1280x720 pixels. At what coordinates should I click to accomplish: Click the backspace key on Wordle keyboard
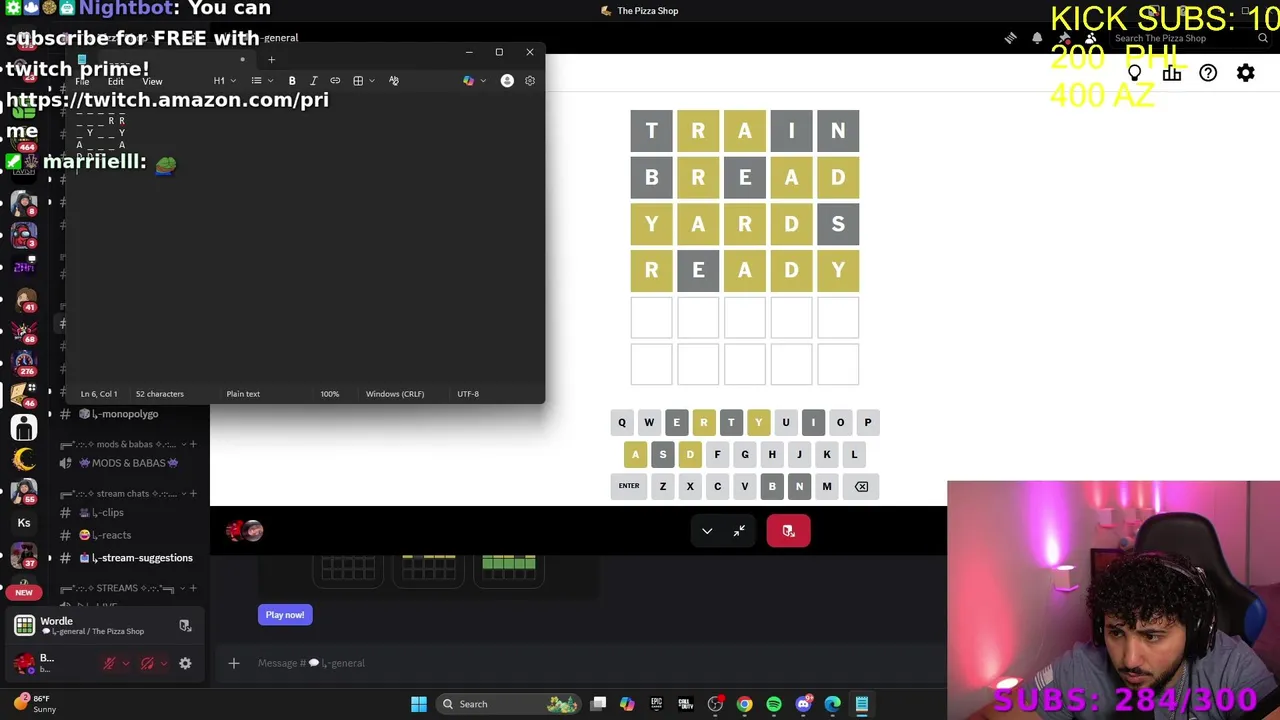pos(861,486)
